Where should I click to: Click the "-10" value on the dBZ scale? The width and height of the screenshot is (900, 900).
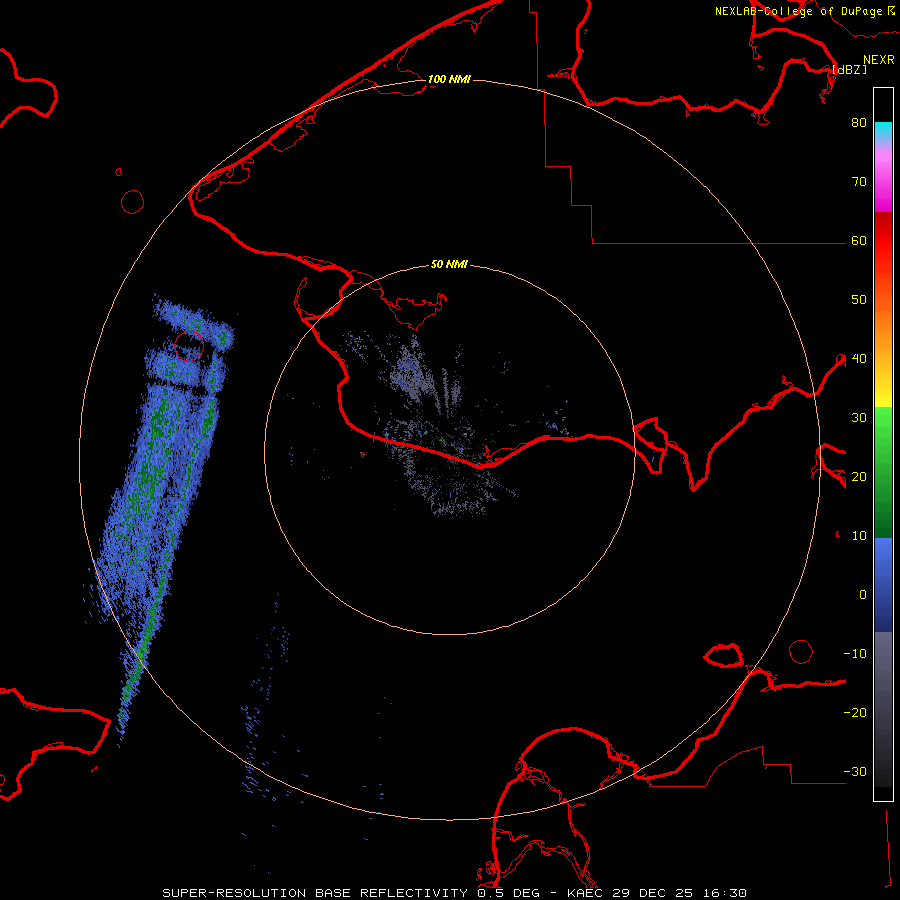[x=855, y=654]
